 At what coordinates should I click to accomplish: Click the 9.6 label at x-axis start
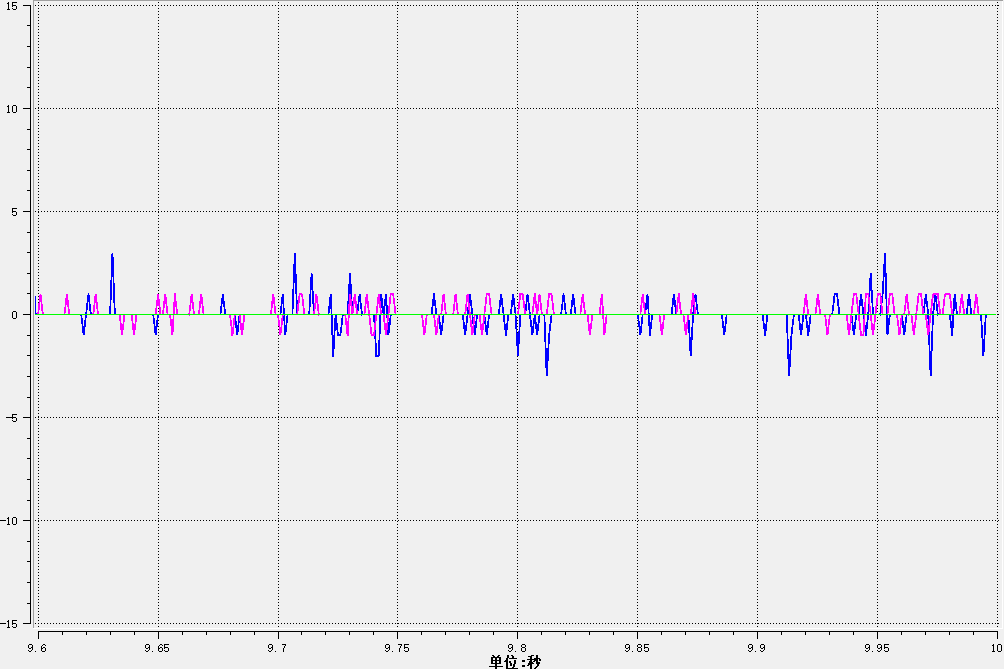[38, 648]
